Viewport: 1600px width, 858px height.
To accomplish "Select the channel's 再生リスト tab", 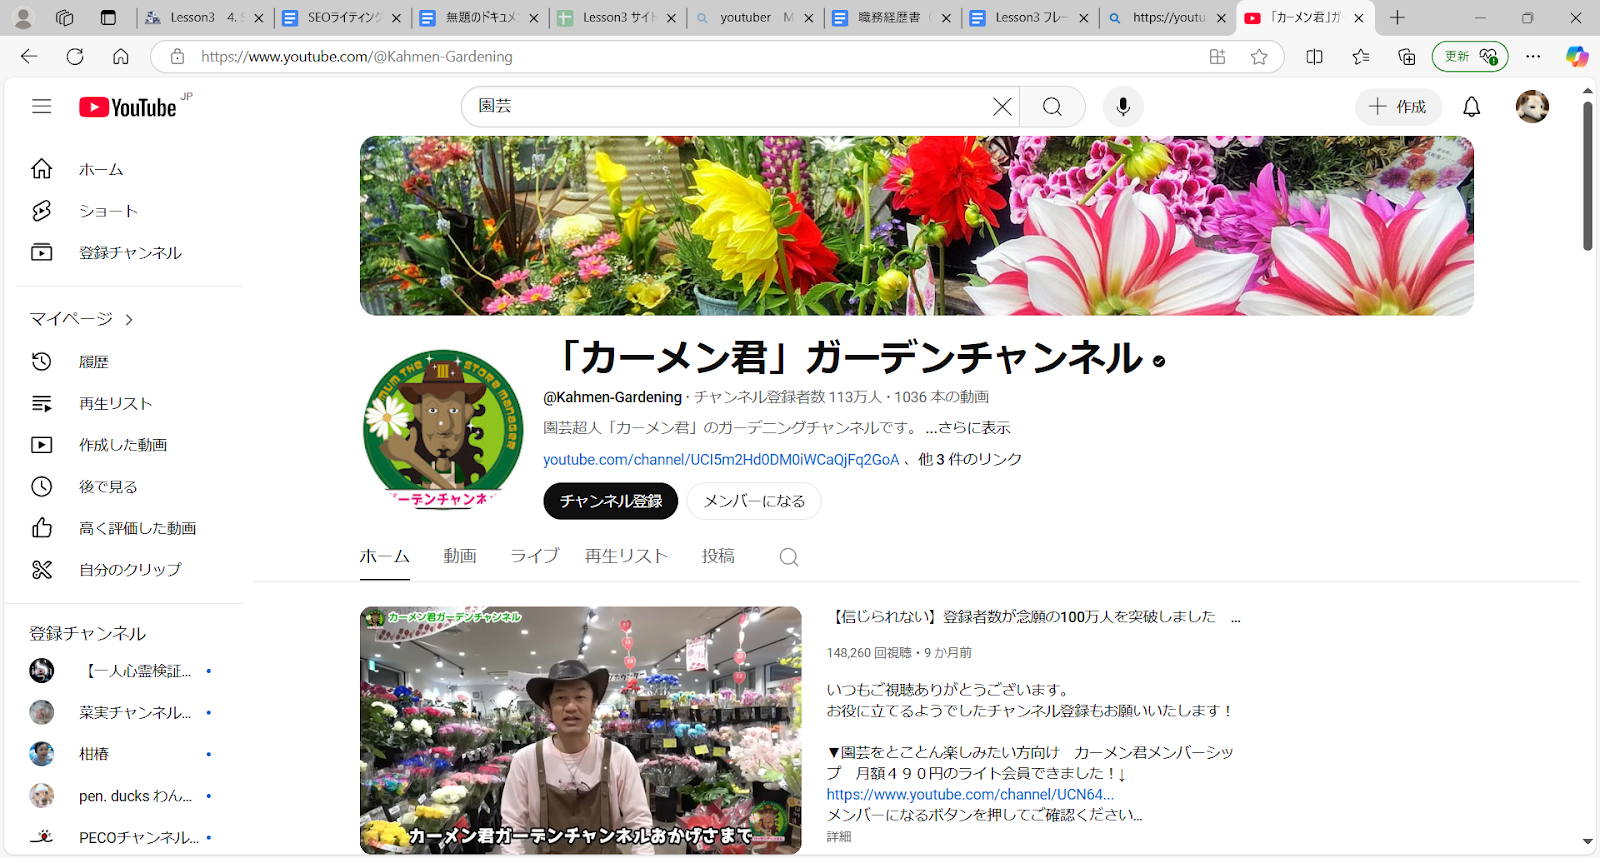I will [626, 556].
